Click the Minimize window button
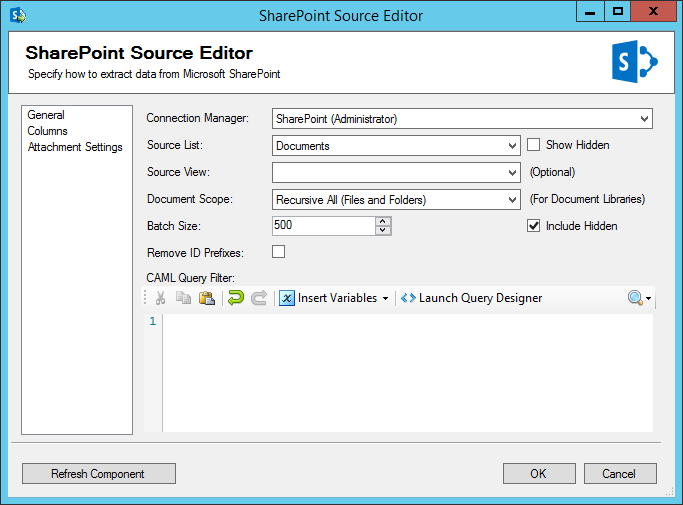 pyautogui.click(x=590, y=11)
